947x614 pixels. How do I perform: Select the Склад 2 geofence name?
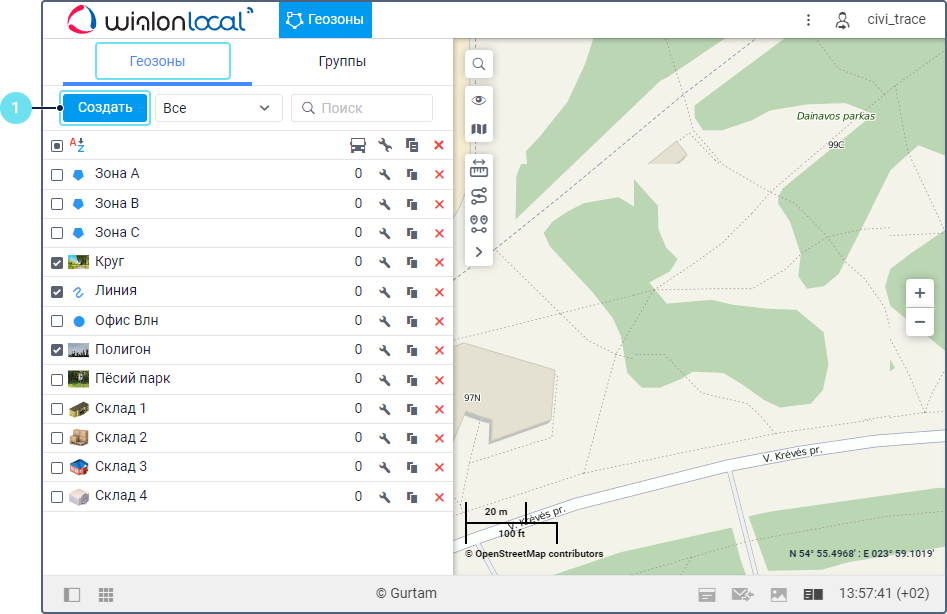pyautogui.click(x=121, y=438)
